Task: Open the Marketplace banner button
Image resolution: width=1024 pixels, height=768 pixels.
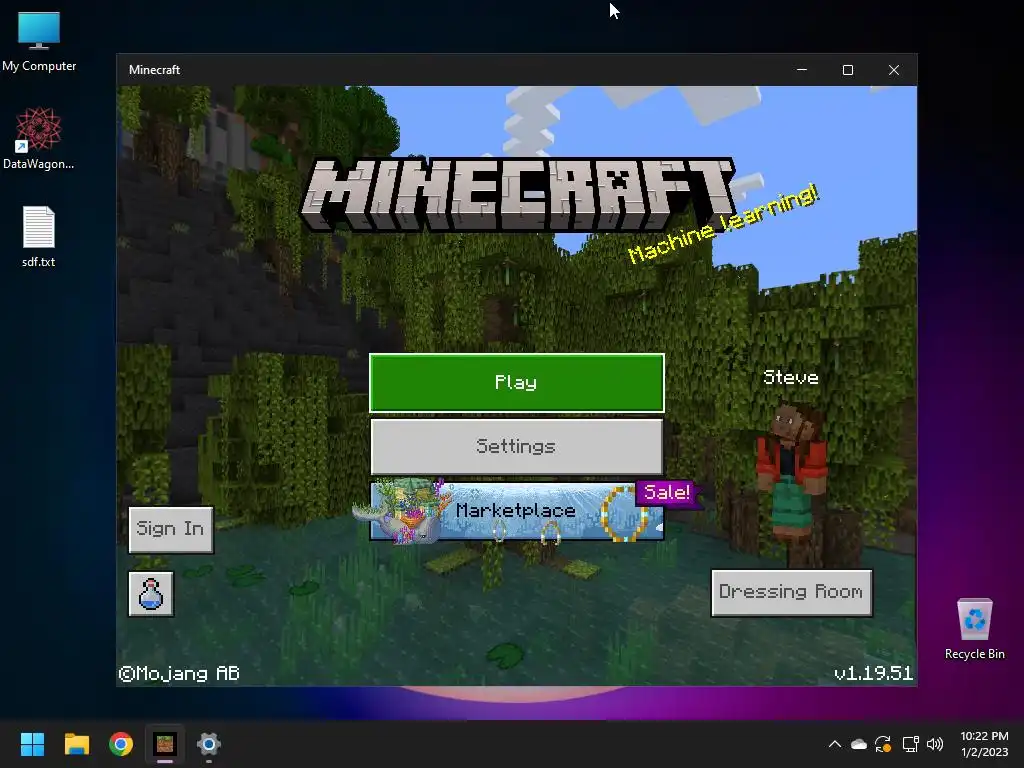Action: 517,511
